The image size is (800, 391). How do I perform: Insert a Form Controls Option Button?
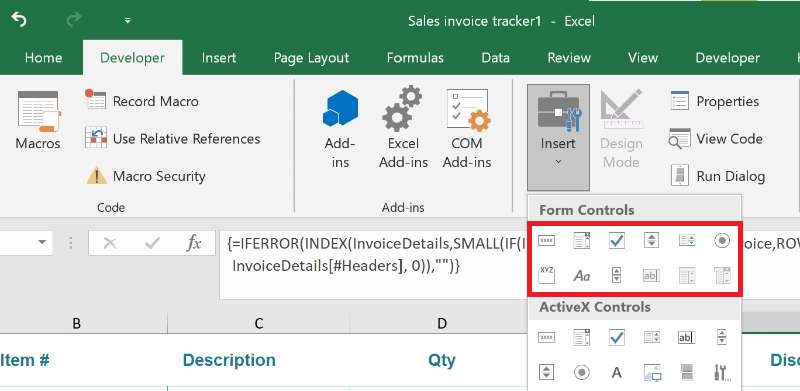pyautogui.click(x=721, y=240)
